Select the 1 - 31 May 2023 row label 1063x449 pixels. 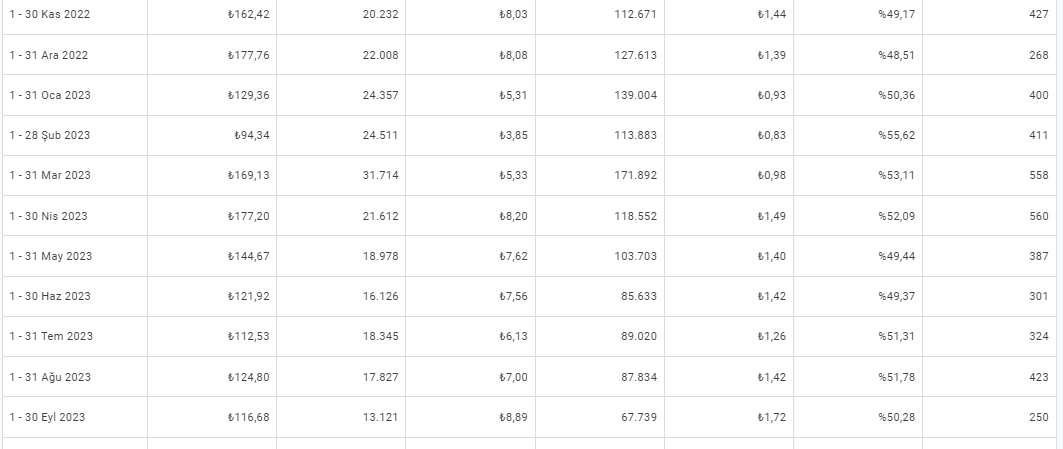pyautogui.click(x=51, y=256)
